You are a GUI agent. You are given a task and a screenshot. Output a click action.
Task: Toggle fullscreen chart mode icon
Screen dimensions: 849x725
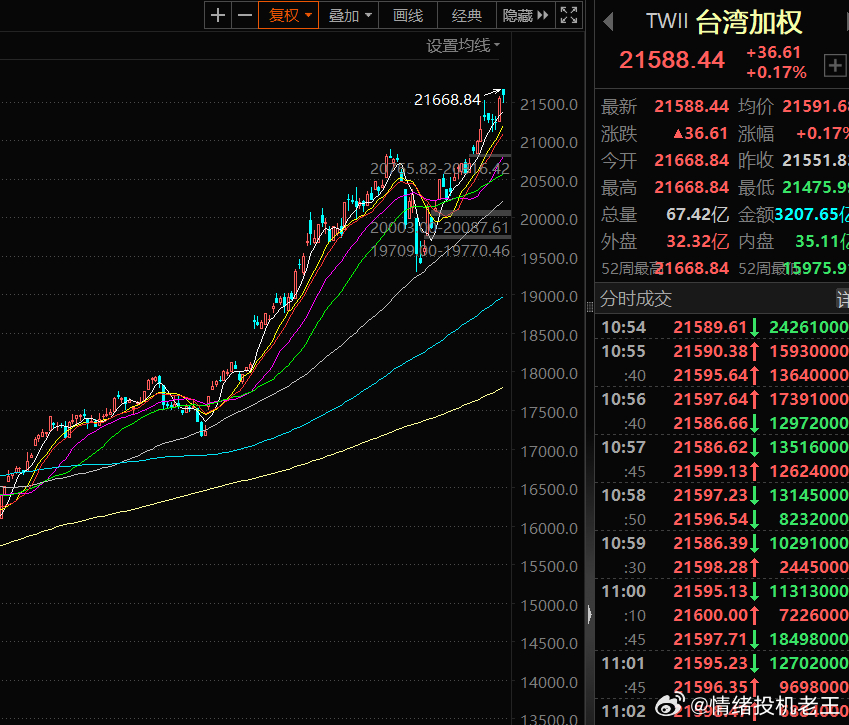569,15
